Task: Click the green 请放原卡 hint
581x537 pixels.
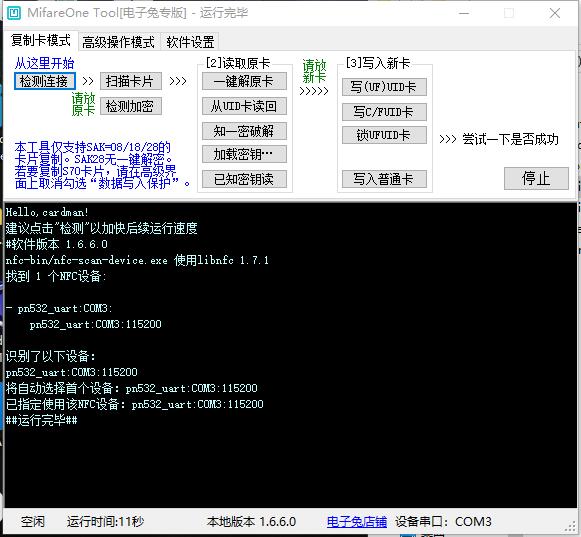Action: coord(83,104)
